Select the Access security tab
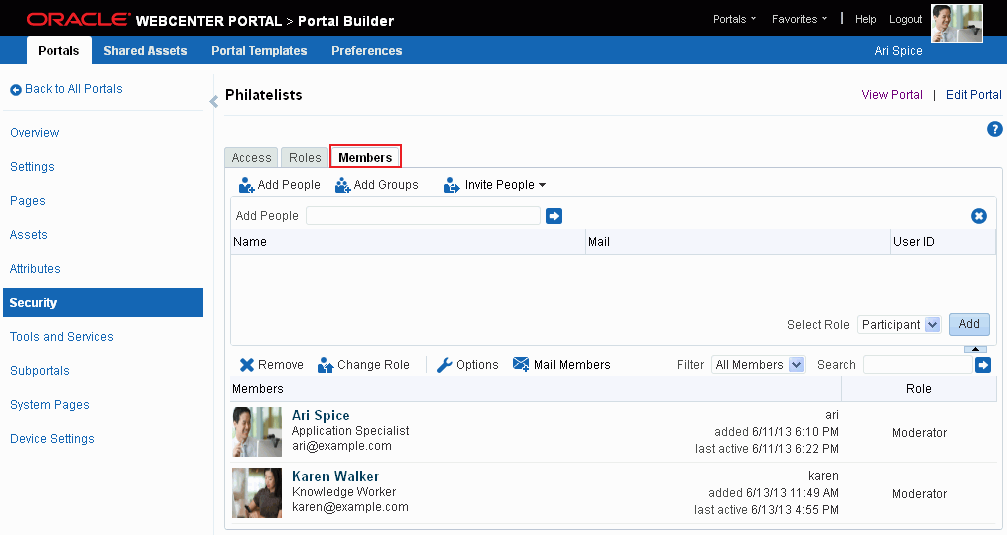Screen dimensions: 1007x535 [x=251, y=157]
